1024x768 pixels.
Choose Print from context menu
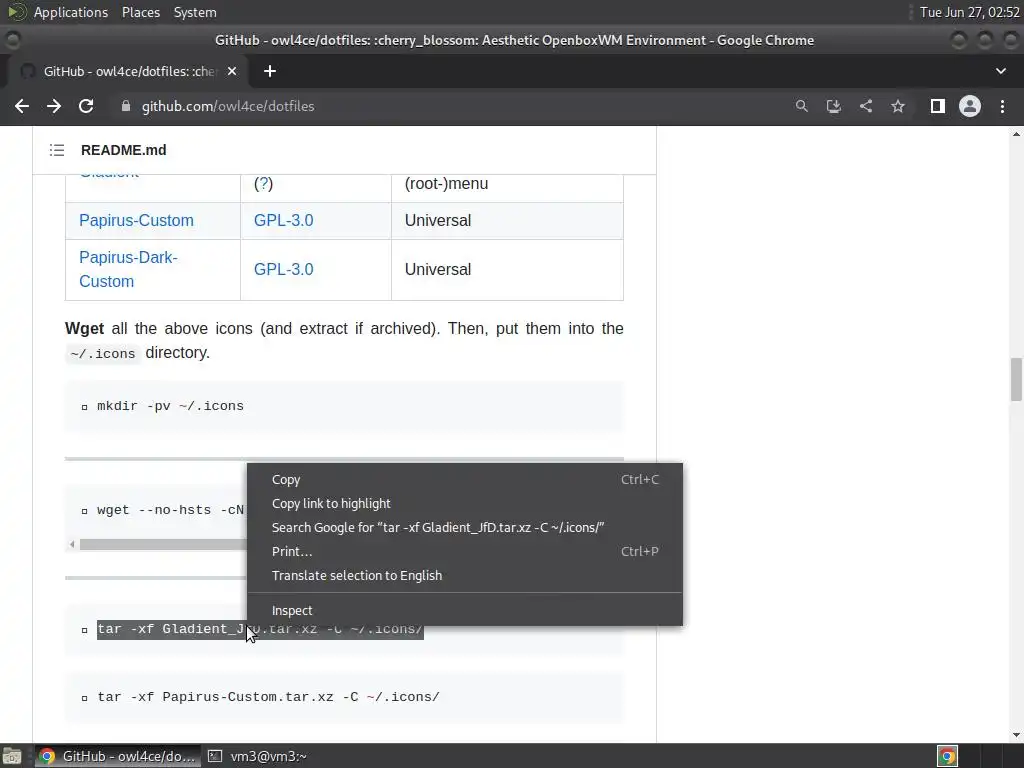tap(465, 551)
